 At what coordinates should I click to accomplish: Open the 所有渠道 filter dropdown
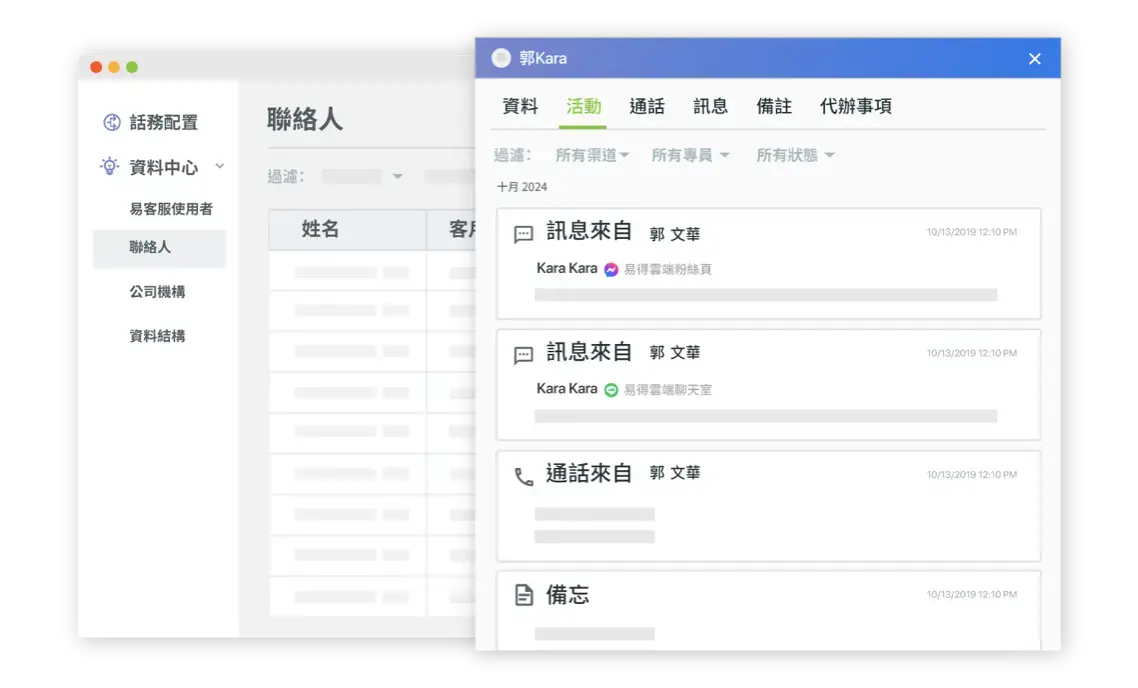592,155
